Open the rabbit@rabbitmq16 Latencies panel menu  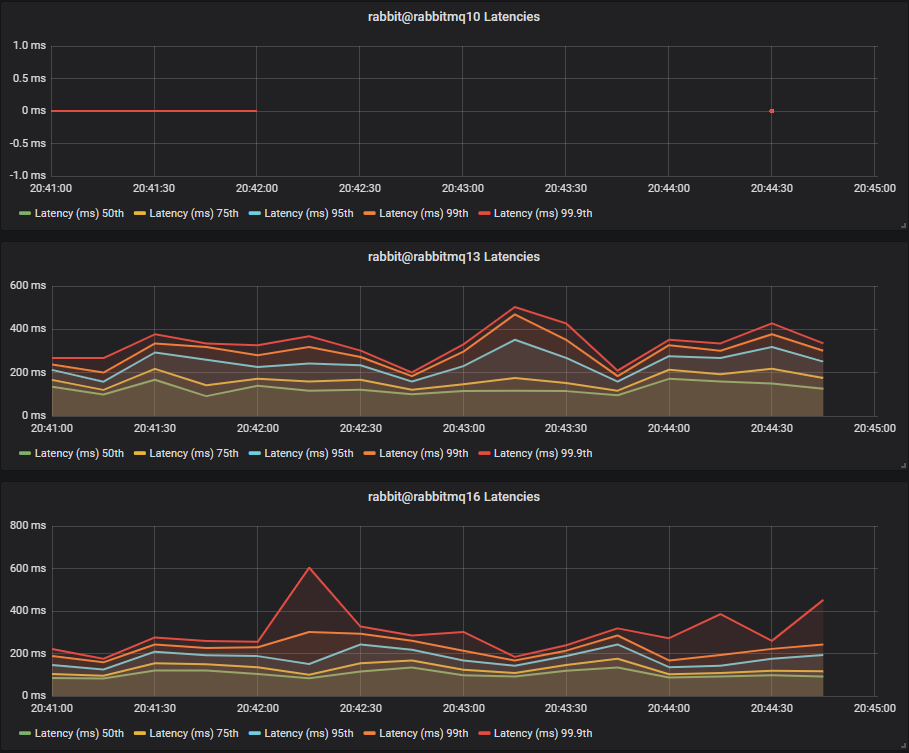(x=454, y=496)
